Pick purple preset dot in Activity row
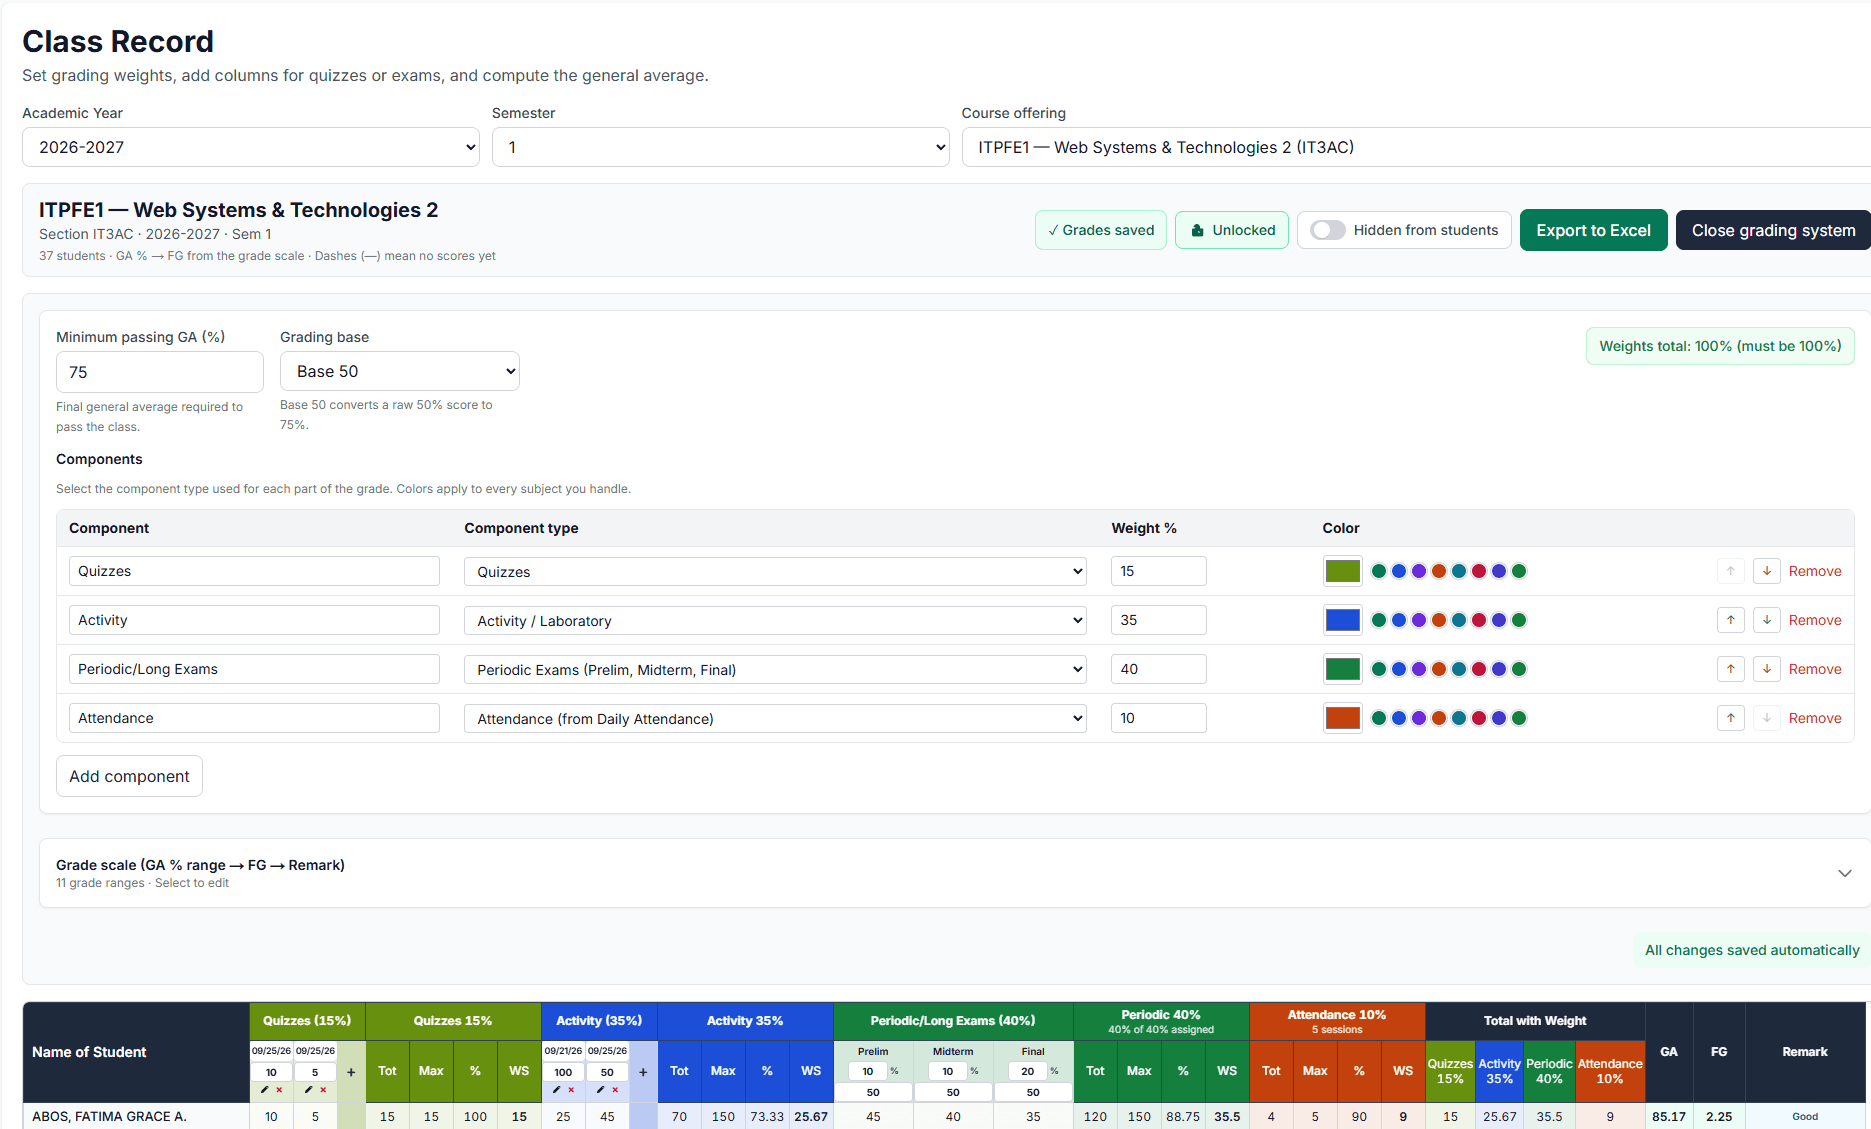 click(x=1419, y=620)
